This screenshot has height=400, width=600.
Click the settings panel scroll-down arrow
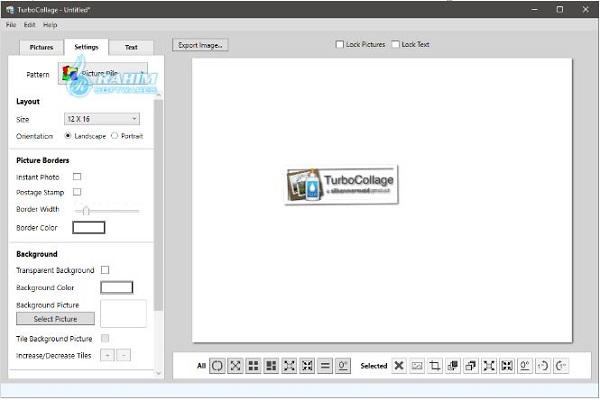click(159, 373)
